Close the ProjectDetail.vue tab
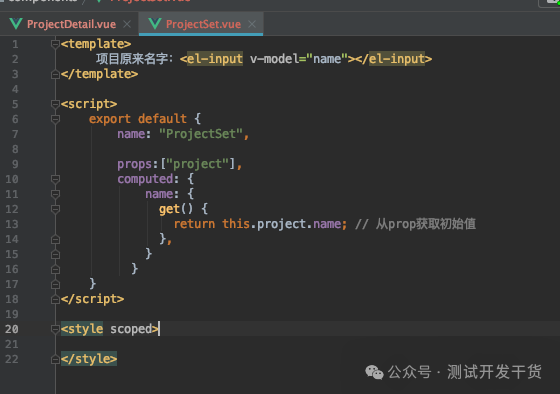The image size is (560, 394). 127,24
